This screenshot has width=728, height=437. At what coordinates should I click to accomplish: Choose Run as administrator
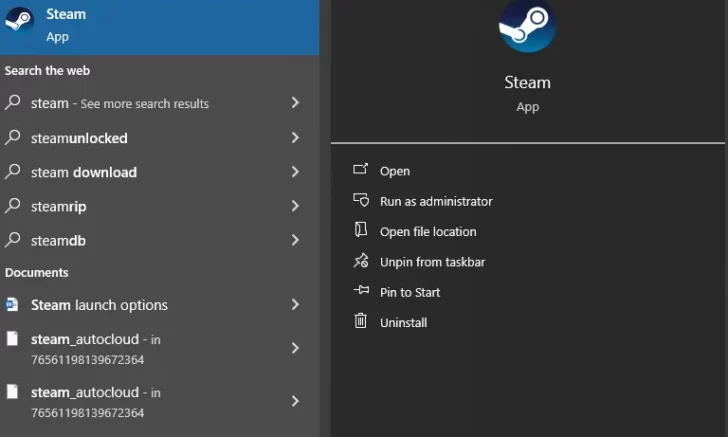[x=436, y=201]
